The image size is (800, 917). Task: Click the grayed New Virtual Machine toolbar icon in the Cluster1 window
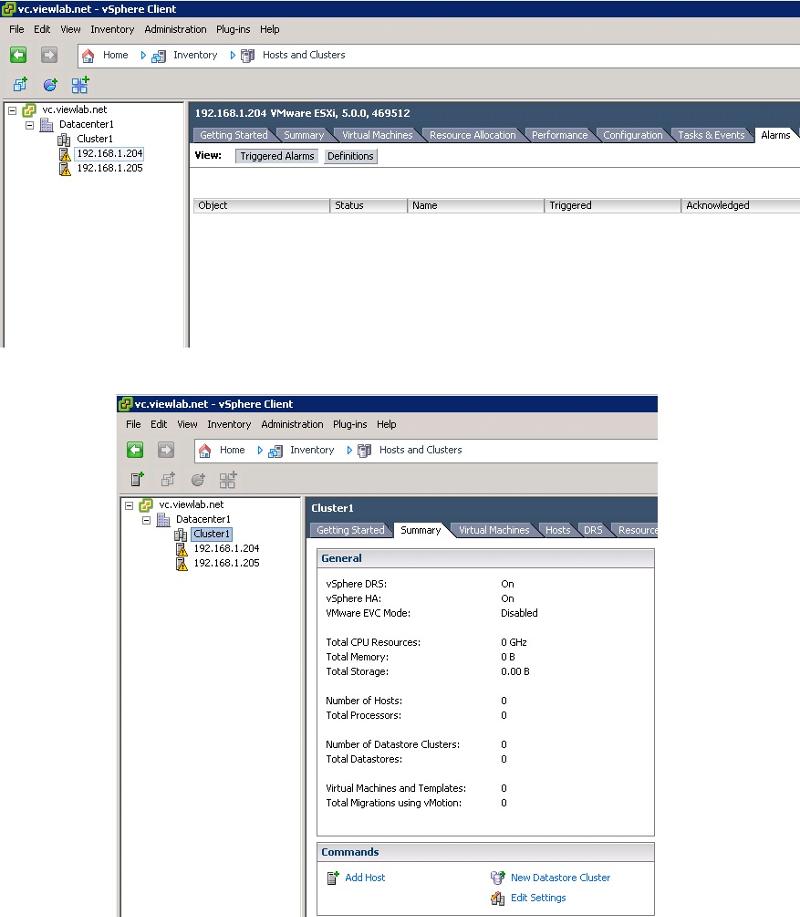click(x=168, y=480)
